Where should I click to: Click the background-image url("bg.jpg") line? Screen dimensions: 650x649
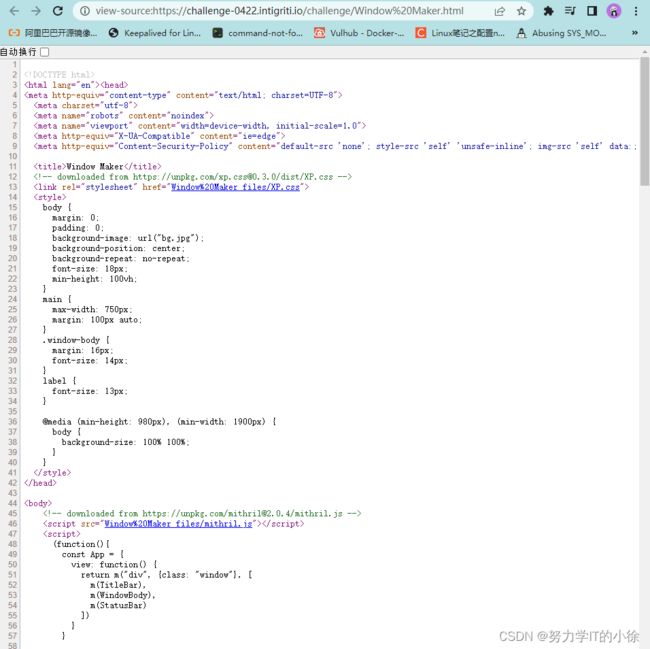[x=128, y=238]
